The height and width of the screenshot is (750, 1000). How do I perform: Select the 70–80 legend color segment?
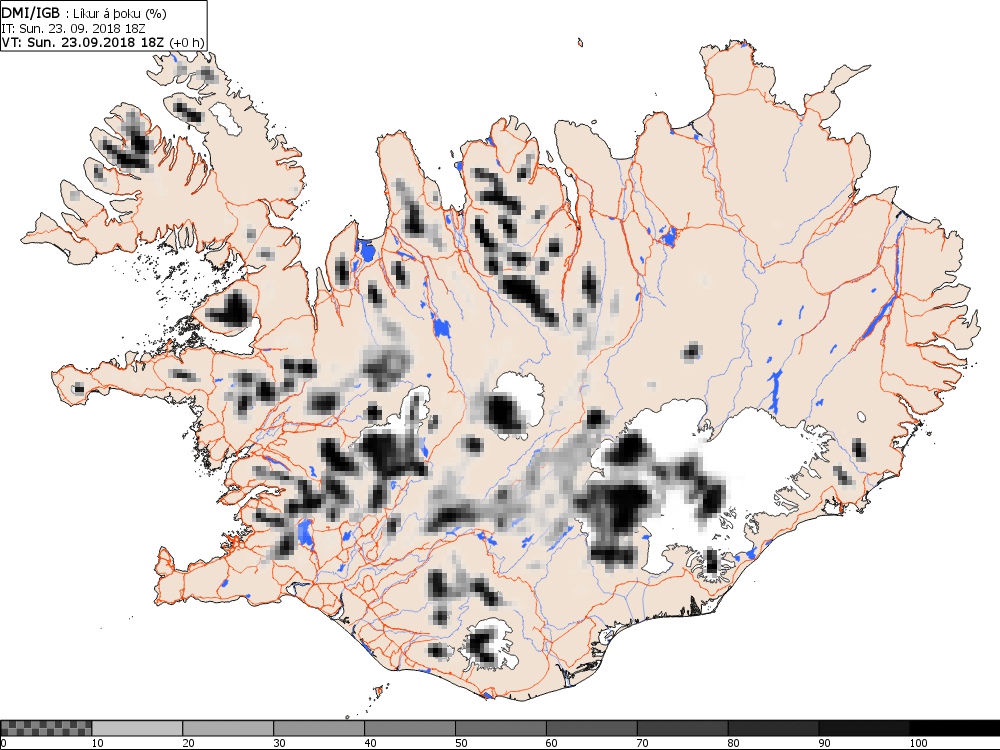pos(682,728)
